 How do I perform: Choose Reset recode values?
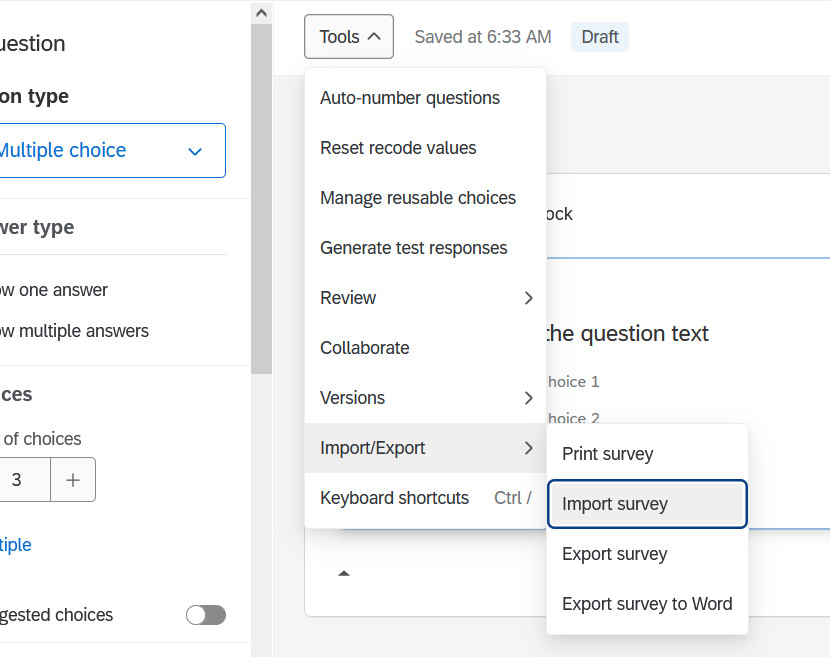coord(398,148)
